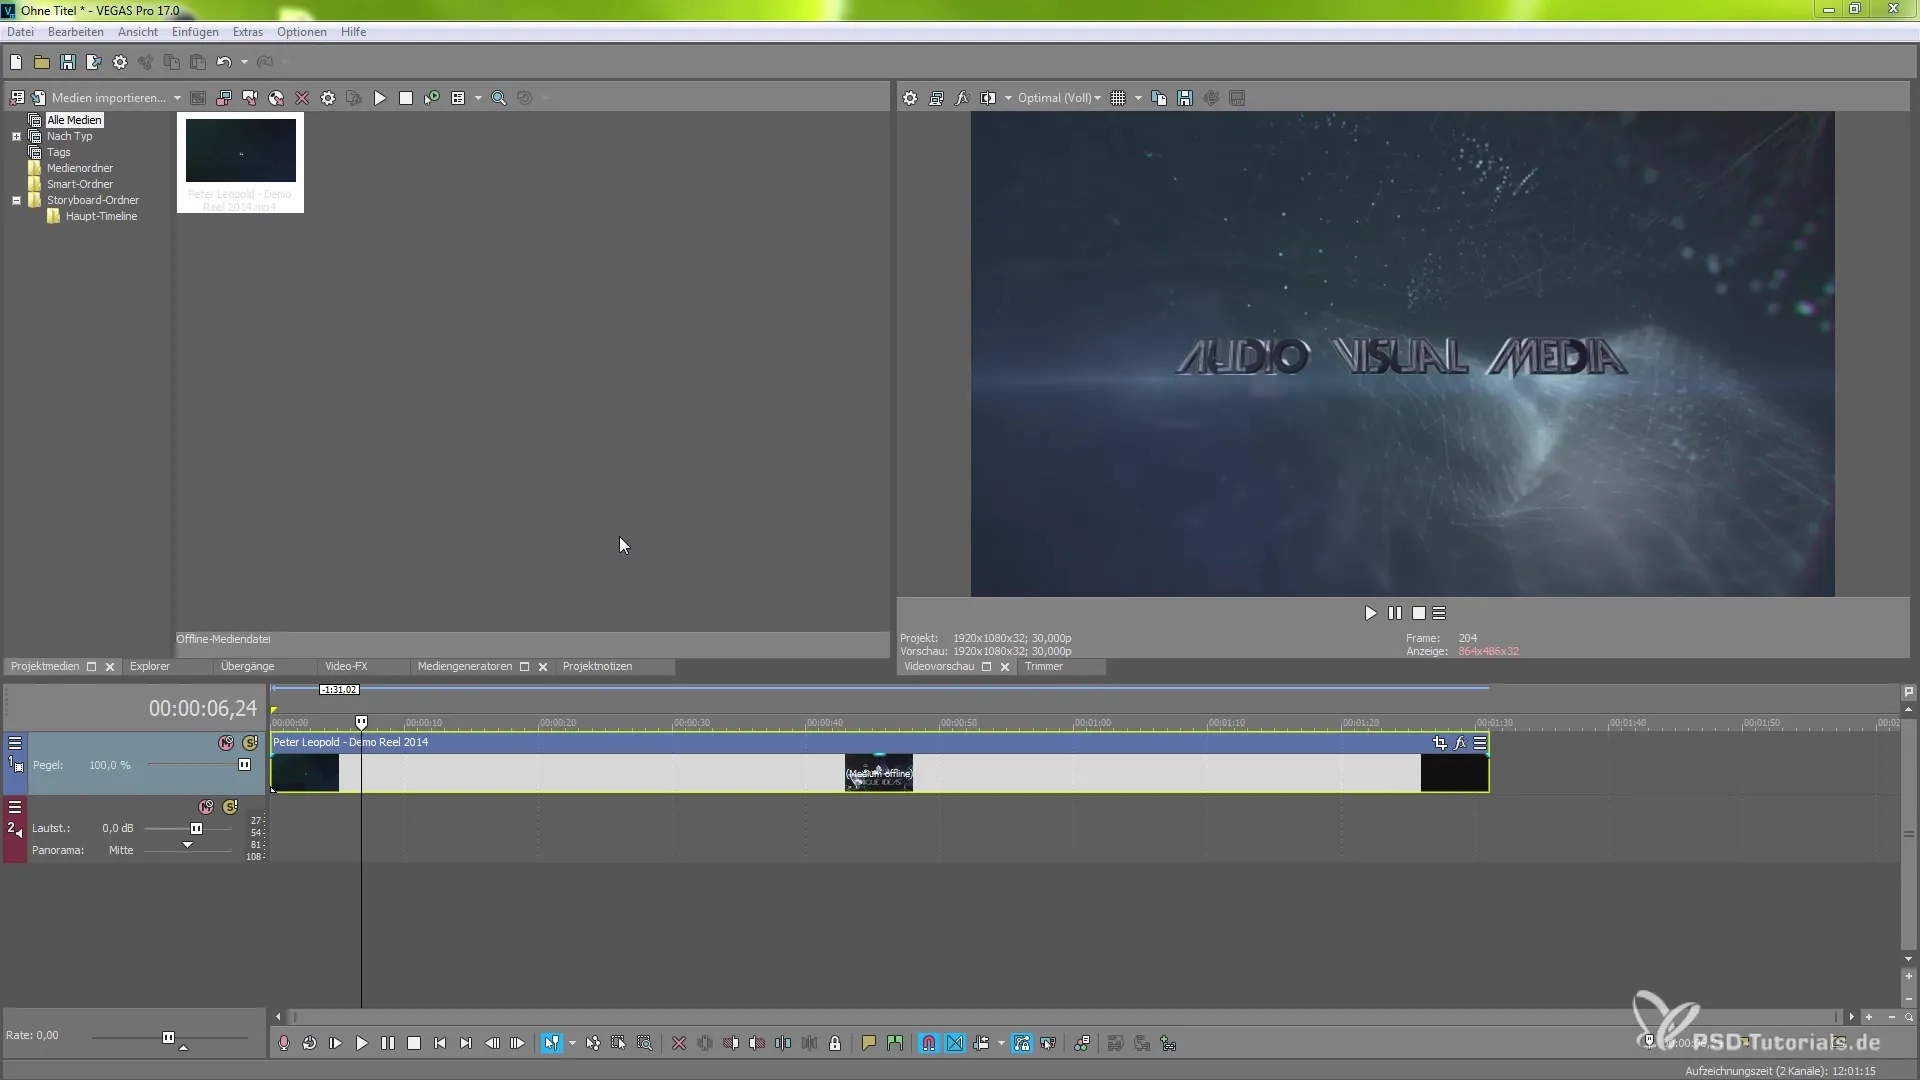Switch to the Projektnotizen tab

[x=597, y=666]
